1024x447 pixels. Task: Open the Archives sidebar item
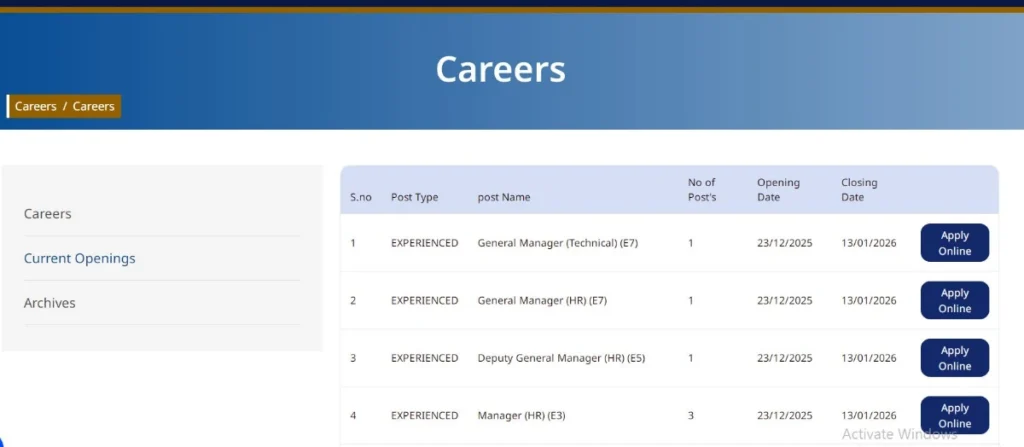click(x=50, y=303)
